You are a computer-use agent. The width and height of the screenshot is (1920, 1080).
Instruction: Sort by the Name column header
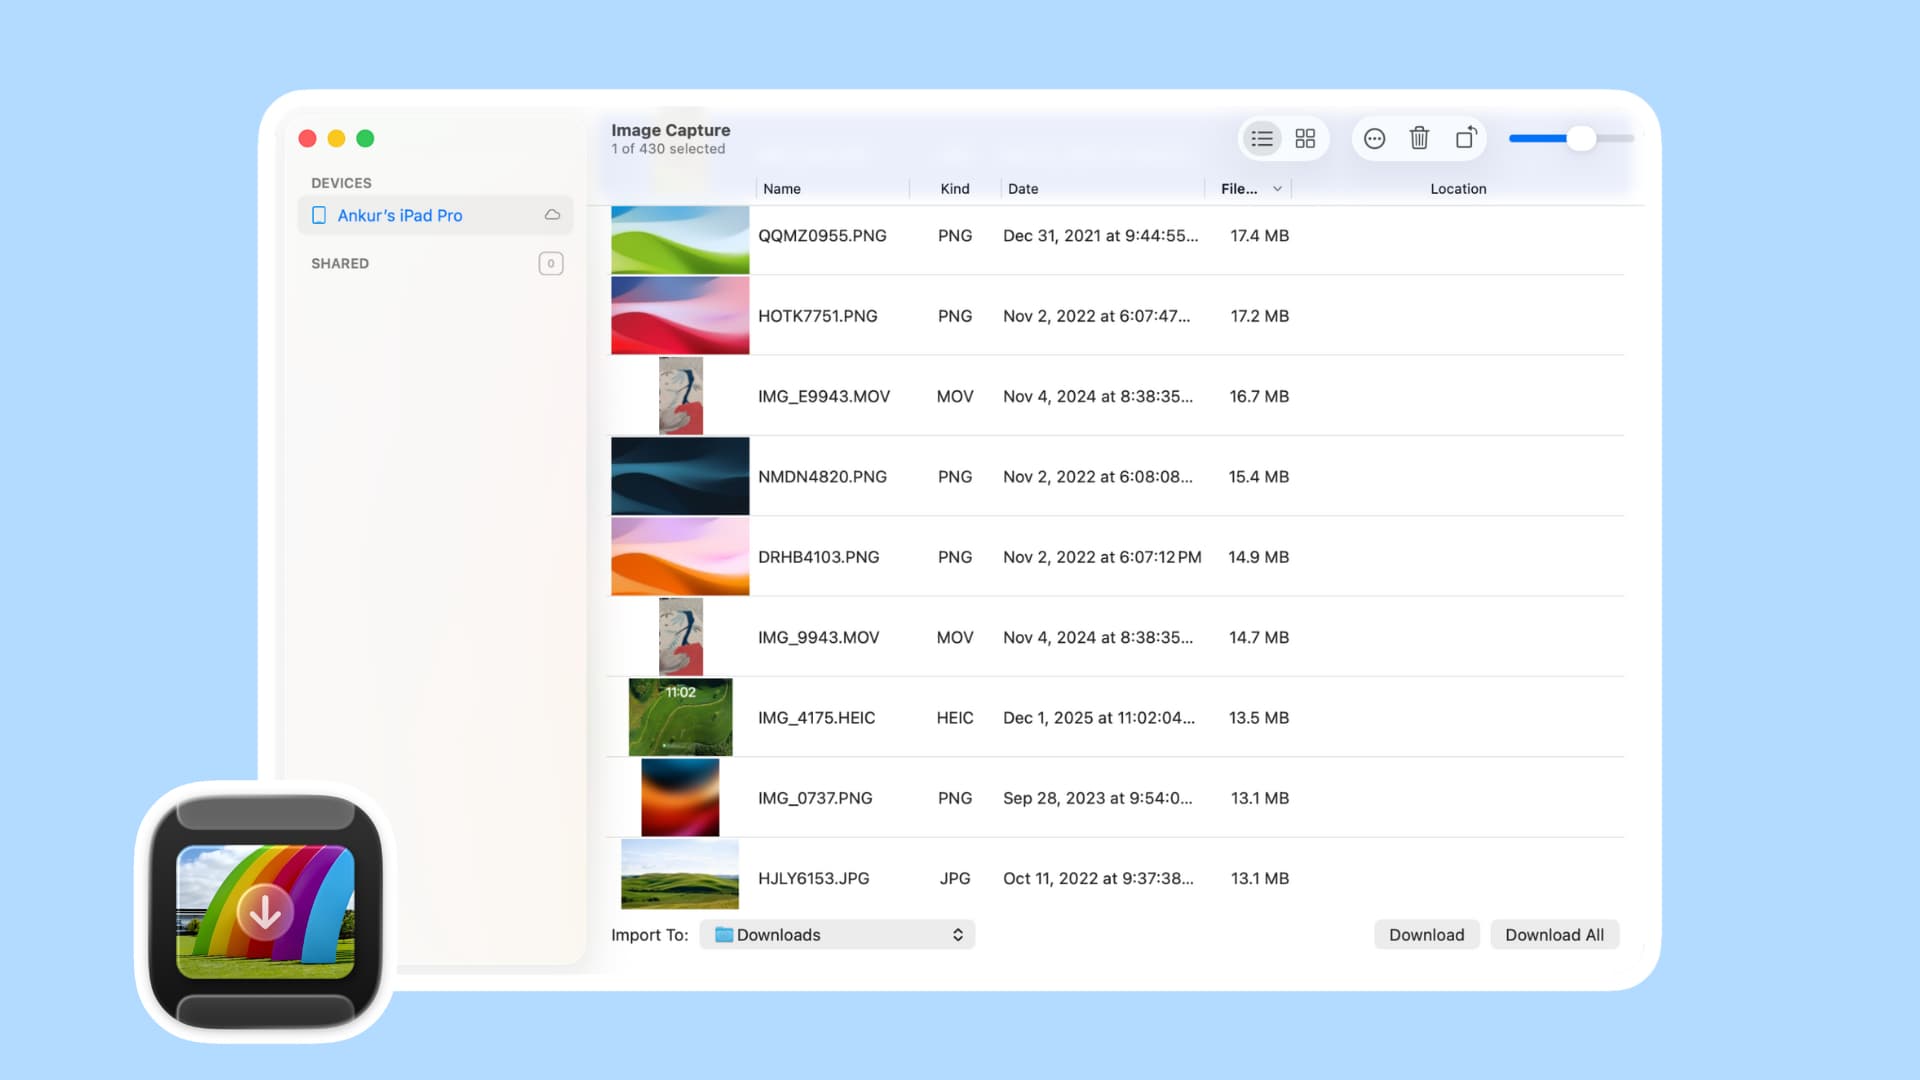coord(781,189)
